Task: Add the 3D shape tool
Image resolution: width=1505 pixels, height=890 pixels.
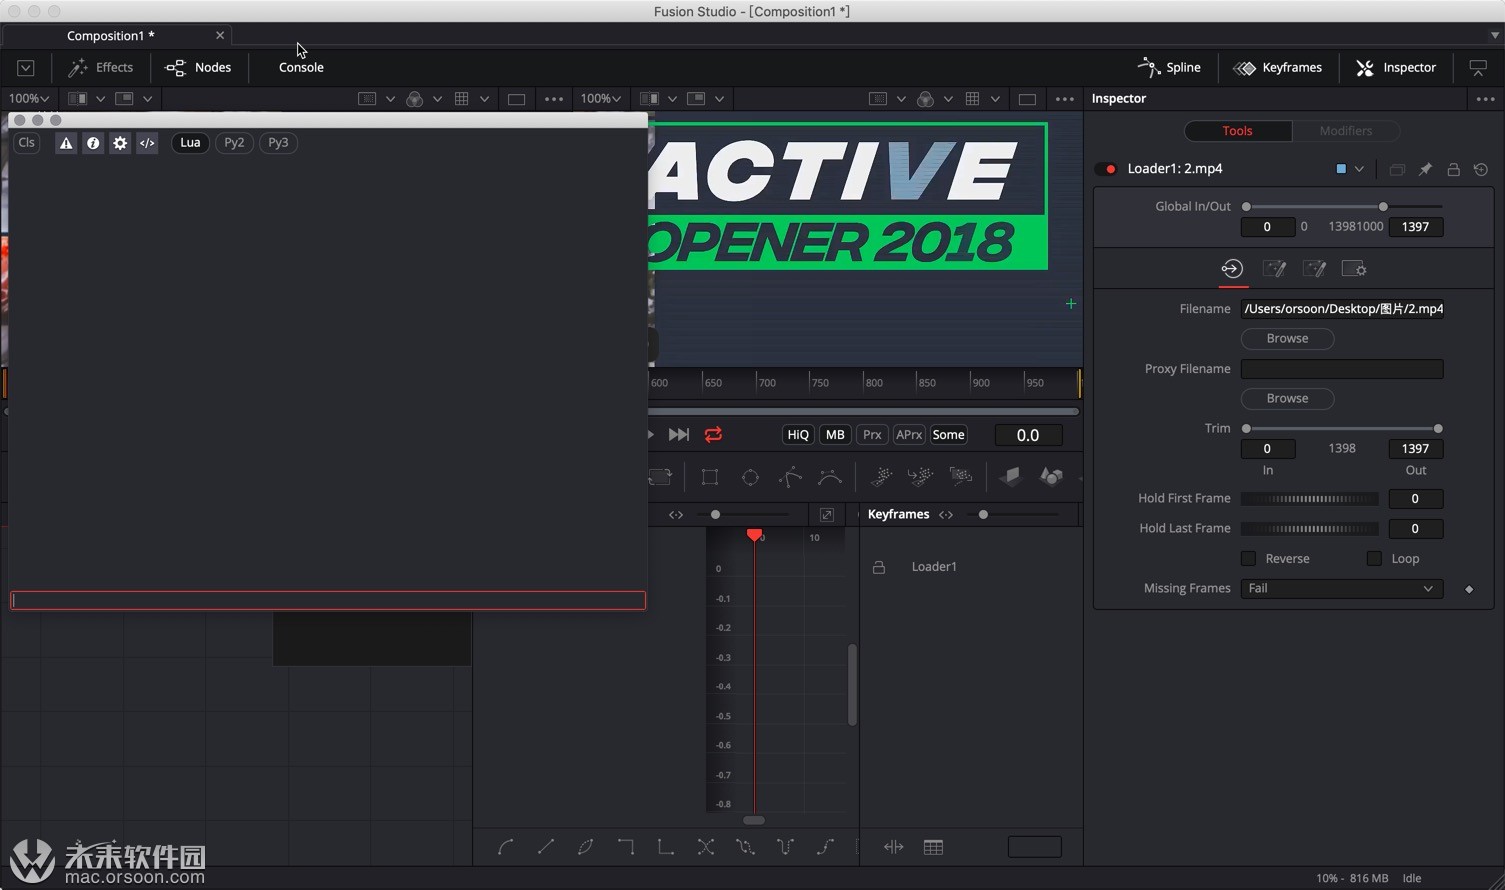Action: click(x=1051, y=477)
